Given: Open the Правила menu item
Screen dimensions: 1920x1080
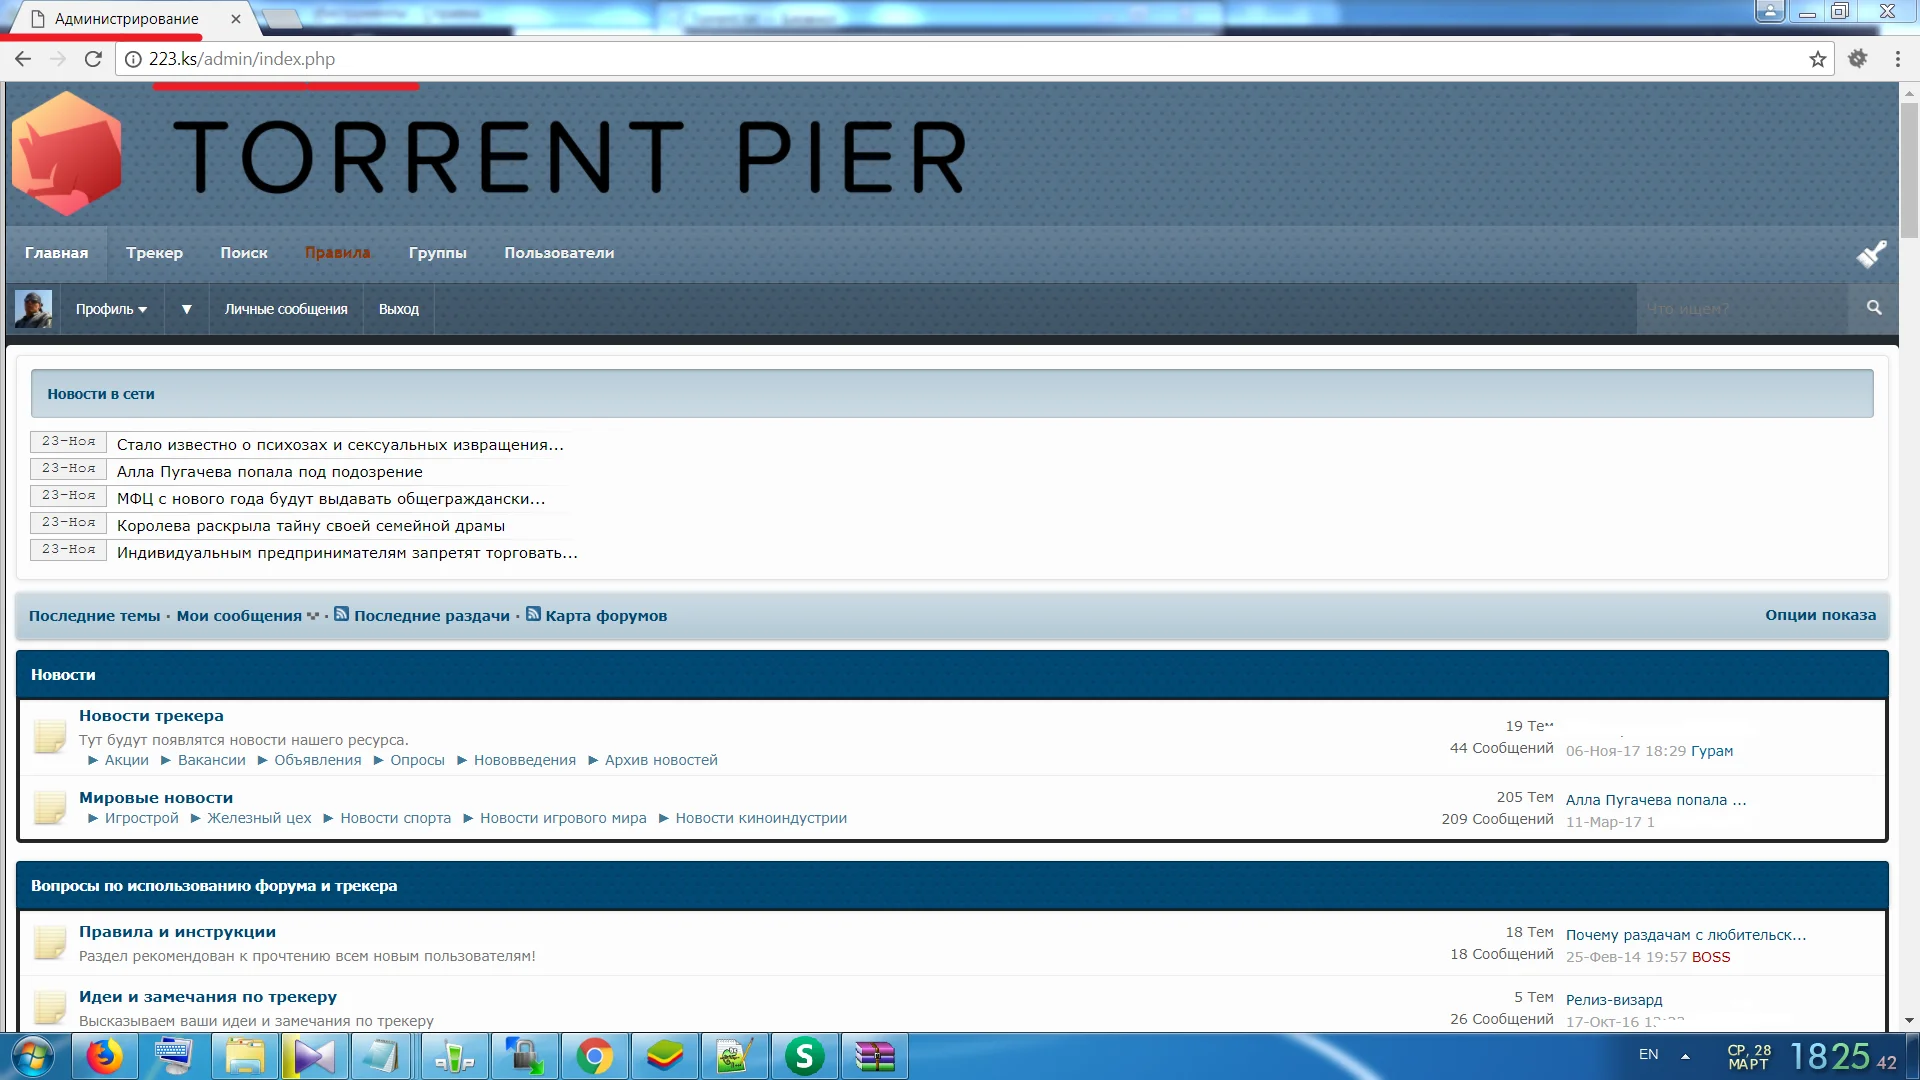Looking at the screenshot, I should 338,253.
